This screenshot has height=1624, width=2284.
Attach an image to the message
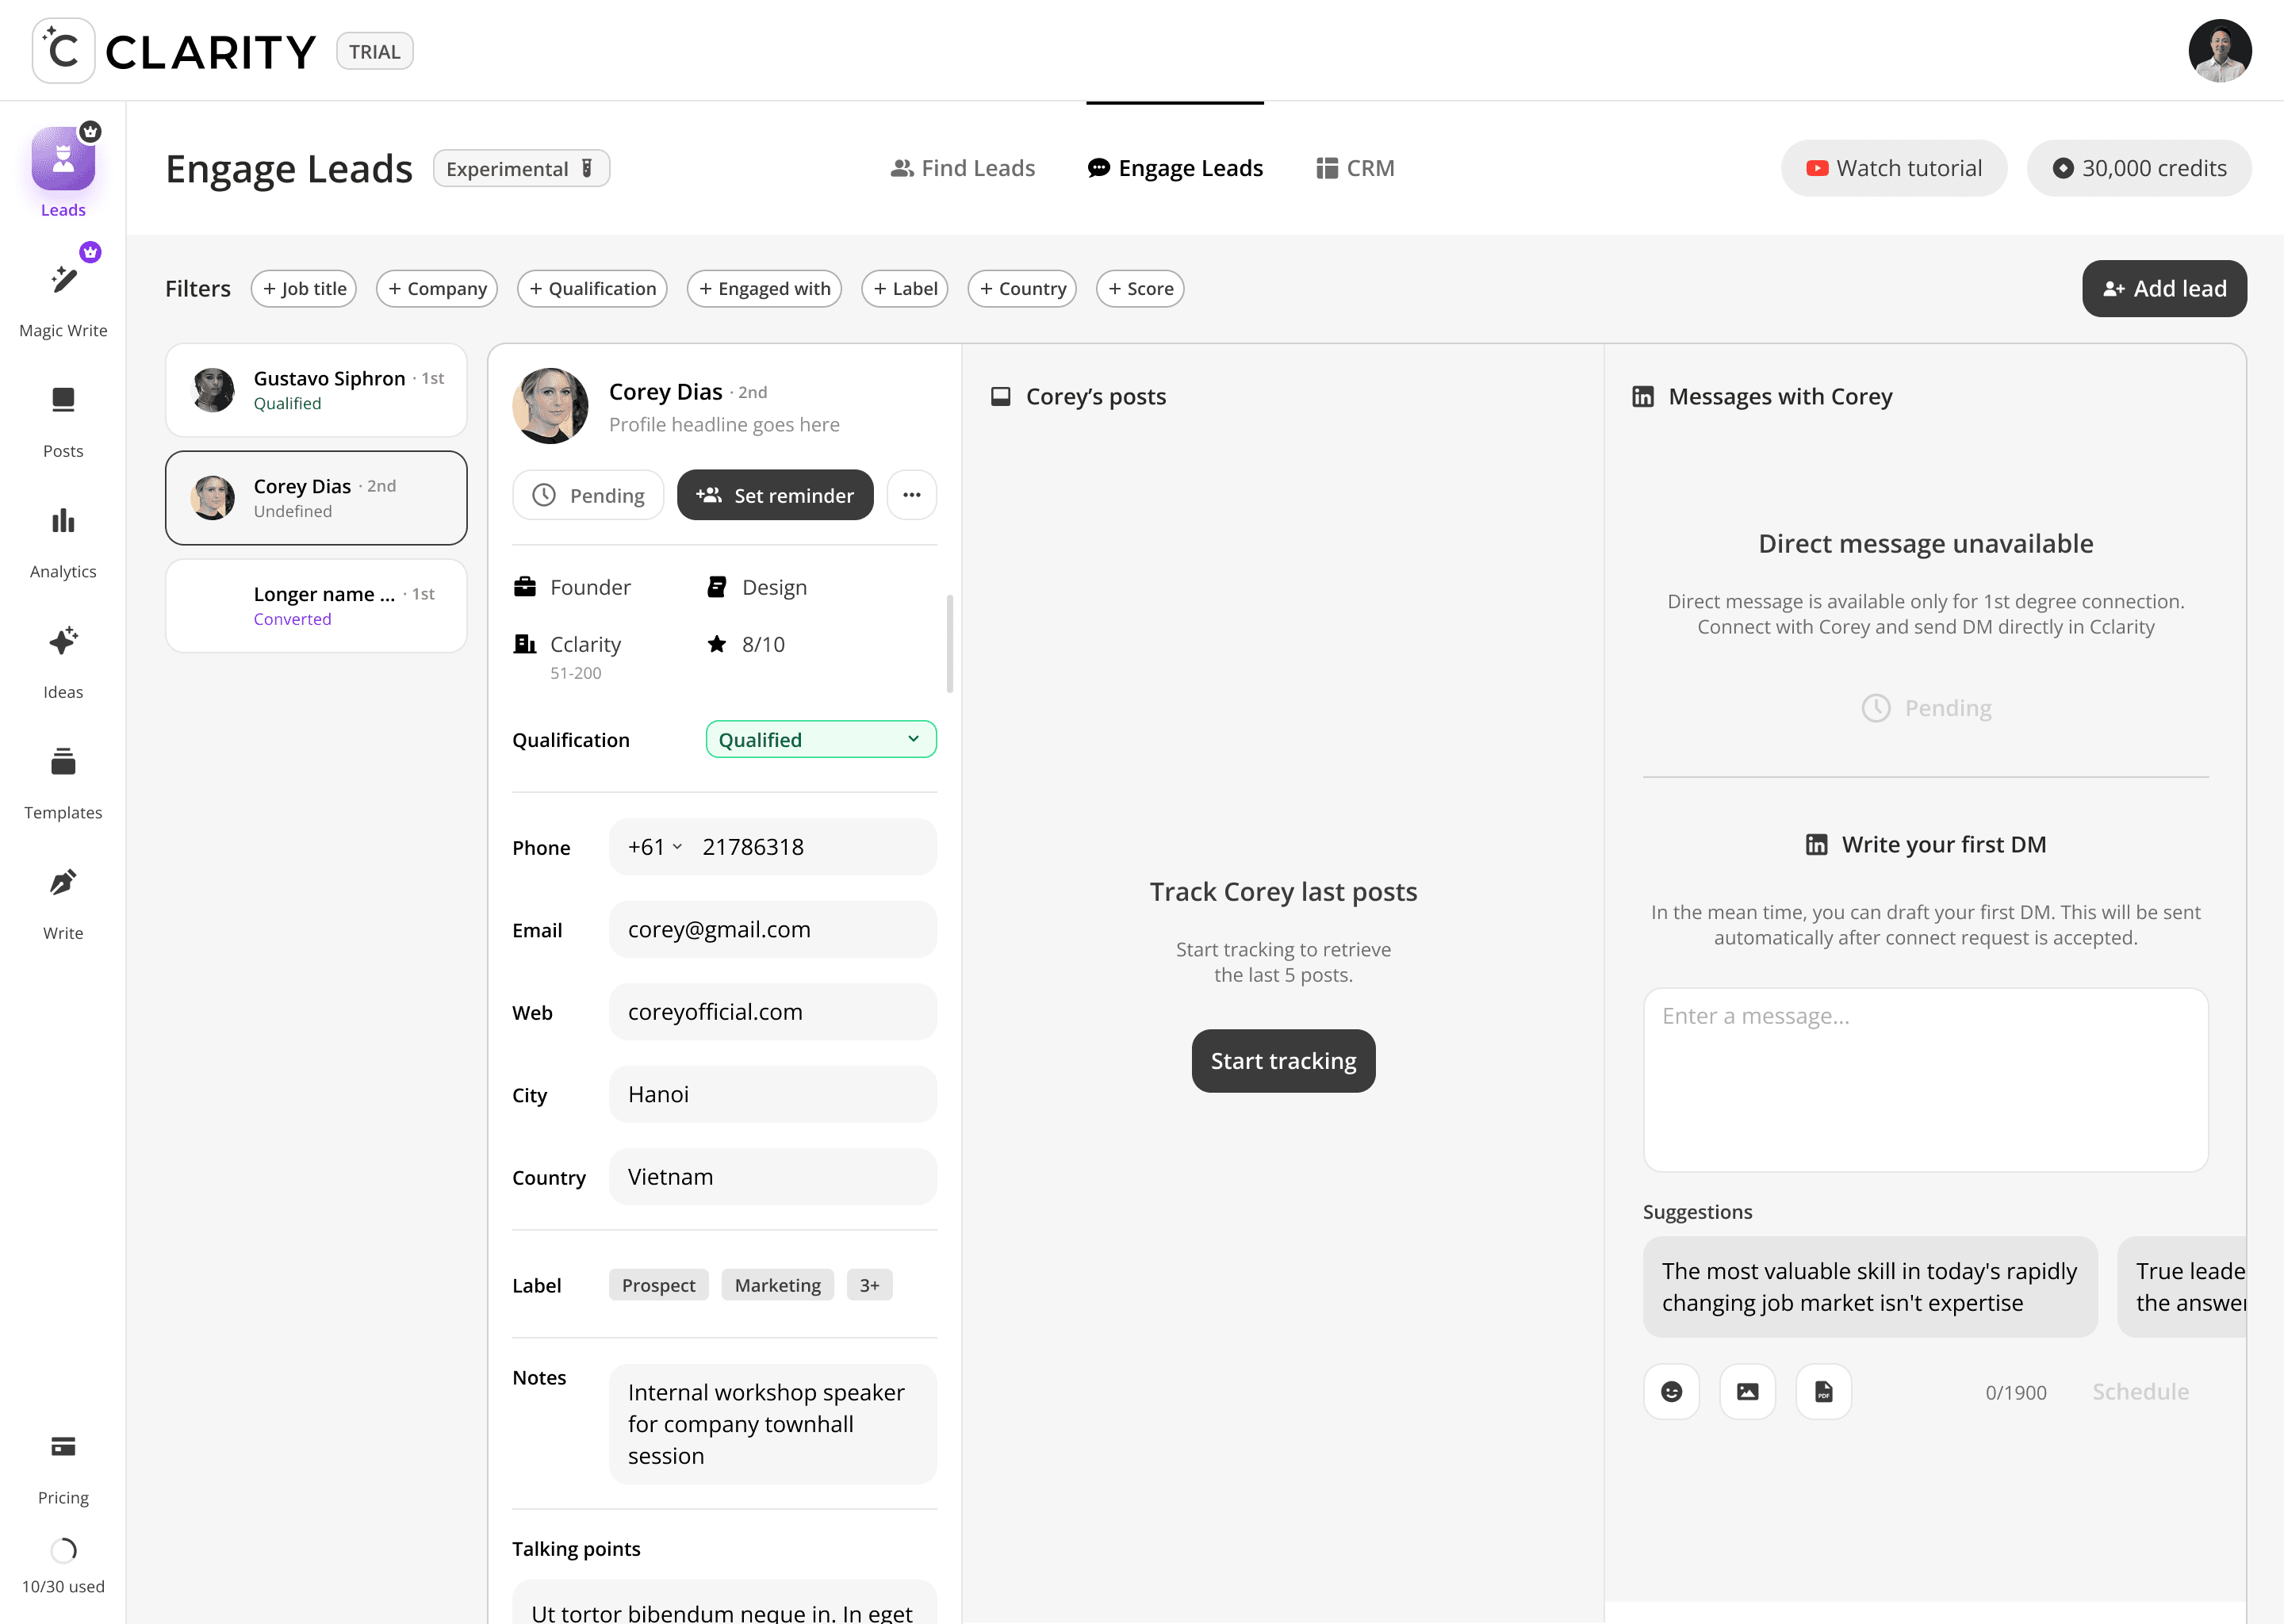pos(1747,1391)
